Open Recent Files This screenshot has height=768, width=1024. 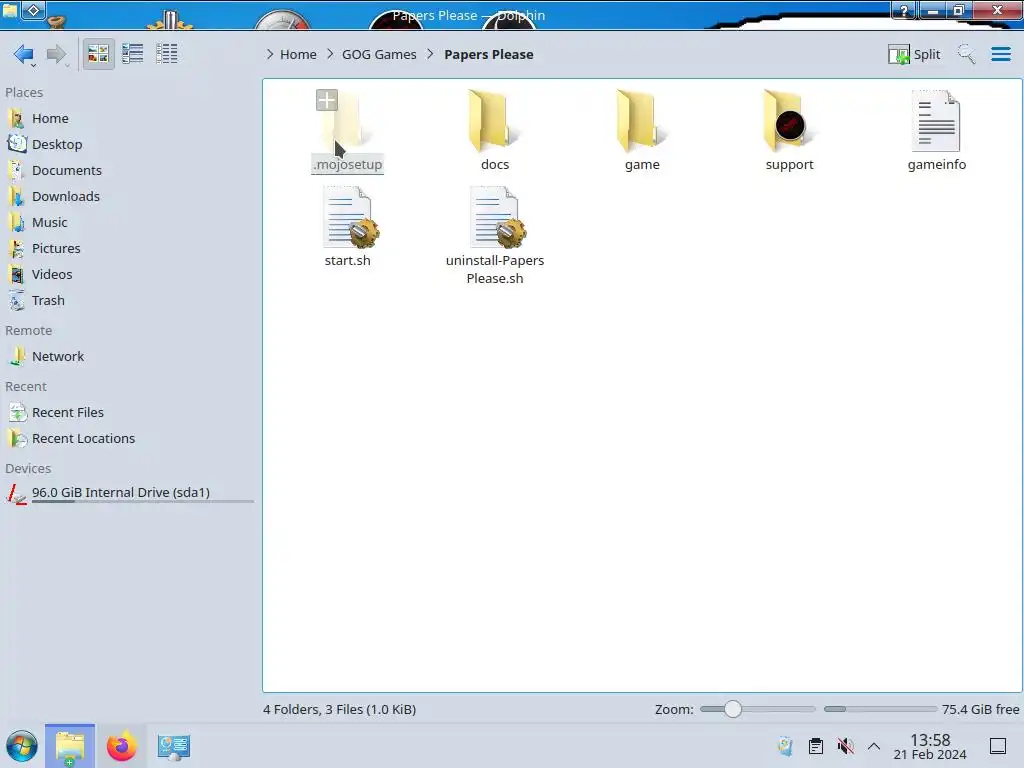click(68, 413)
